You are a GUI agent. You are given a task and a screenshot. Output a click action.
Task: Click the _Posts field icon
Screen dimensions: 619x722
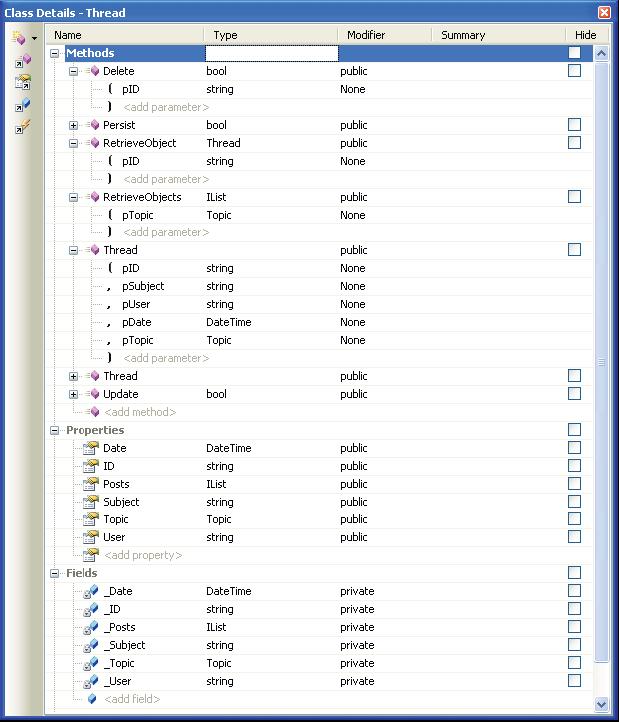coord(91,627)
